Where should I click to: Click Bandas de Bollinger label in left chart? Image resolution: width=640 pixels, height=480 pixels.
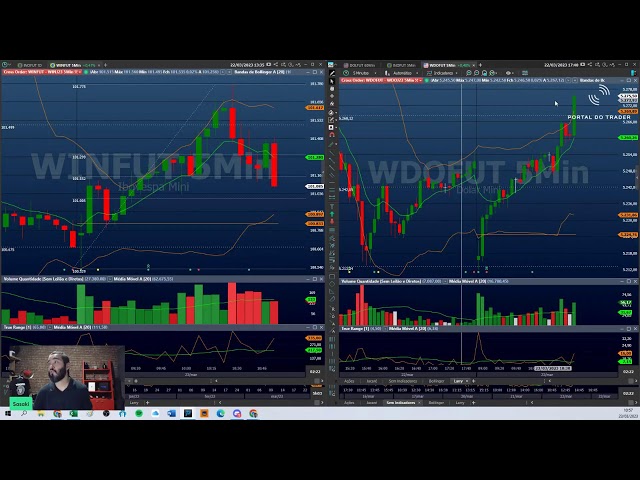[x=262, y=72]
